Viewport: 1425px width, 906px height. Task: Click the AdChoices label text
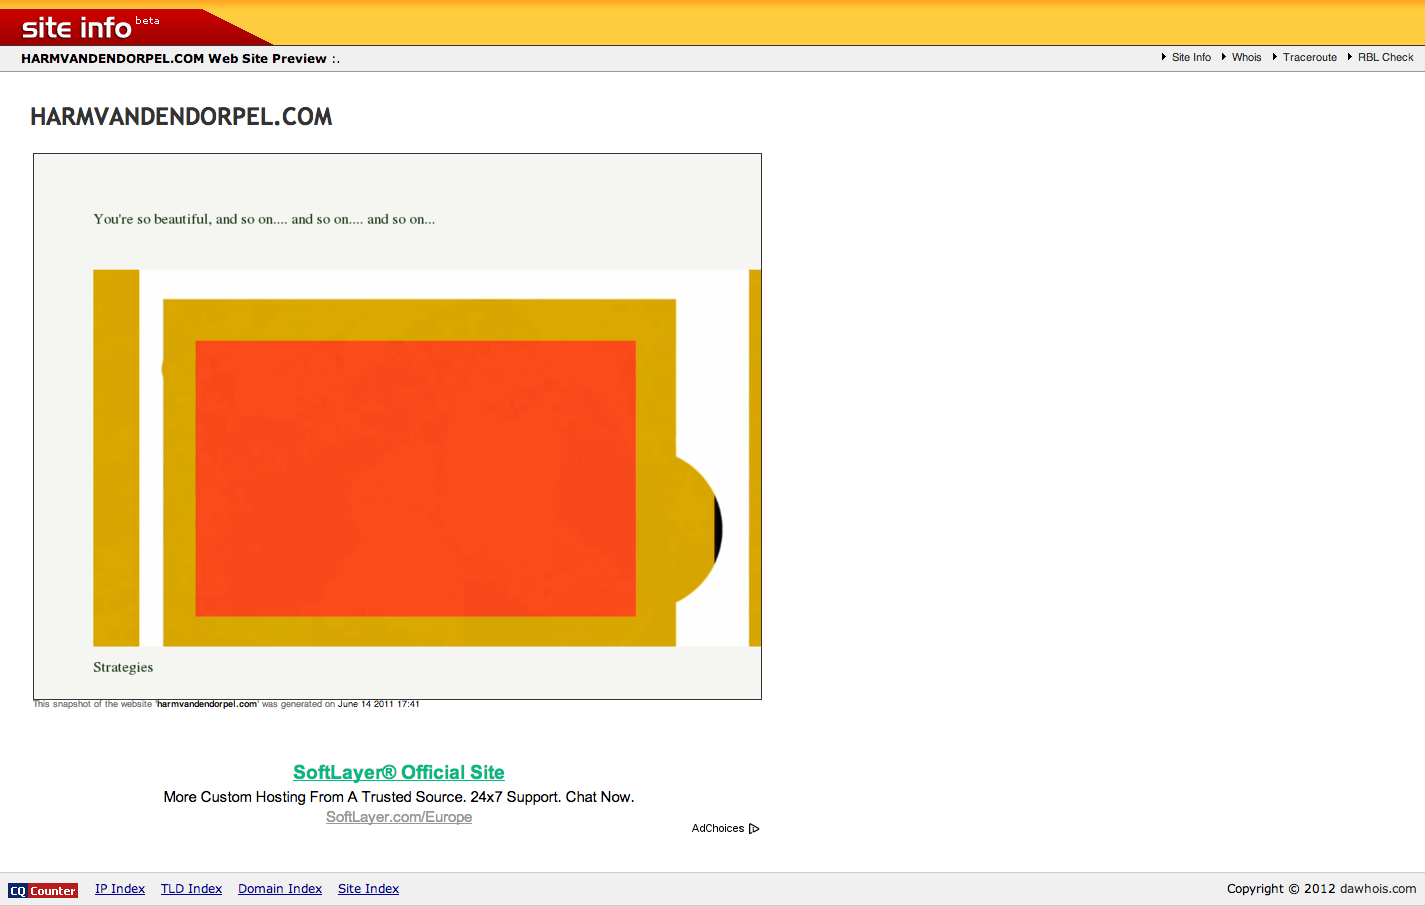(717, 828)
